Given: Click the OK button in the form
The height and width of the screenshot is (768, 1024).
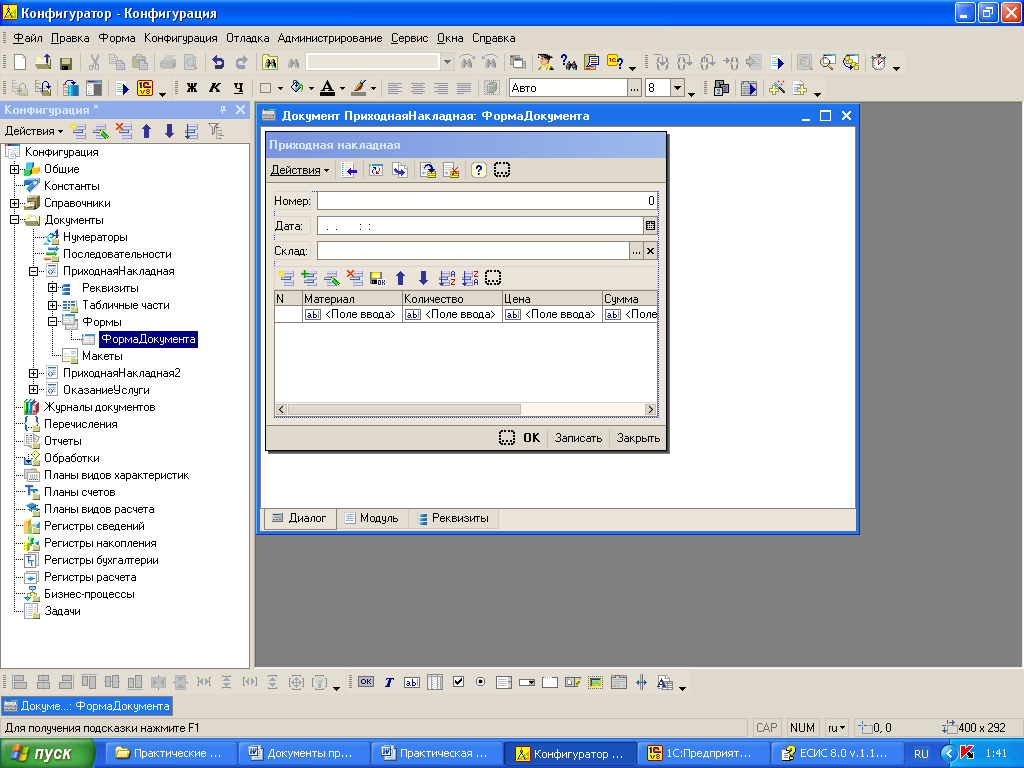Looking at the screenshot, I should (531, 438).
